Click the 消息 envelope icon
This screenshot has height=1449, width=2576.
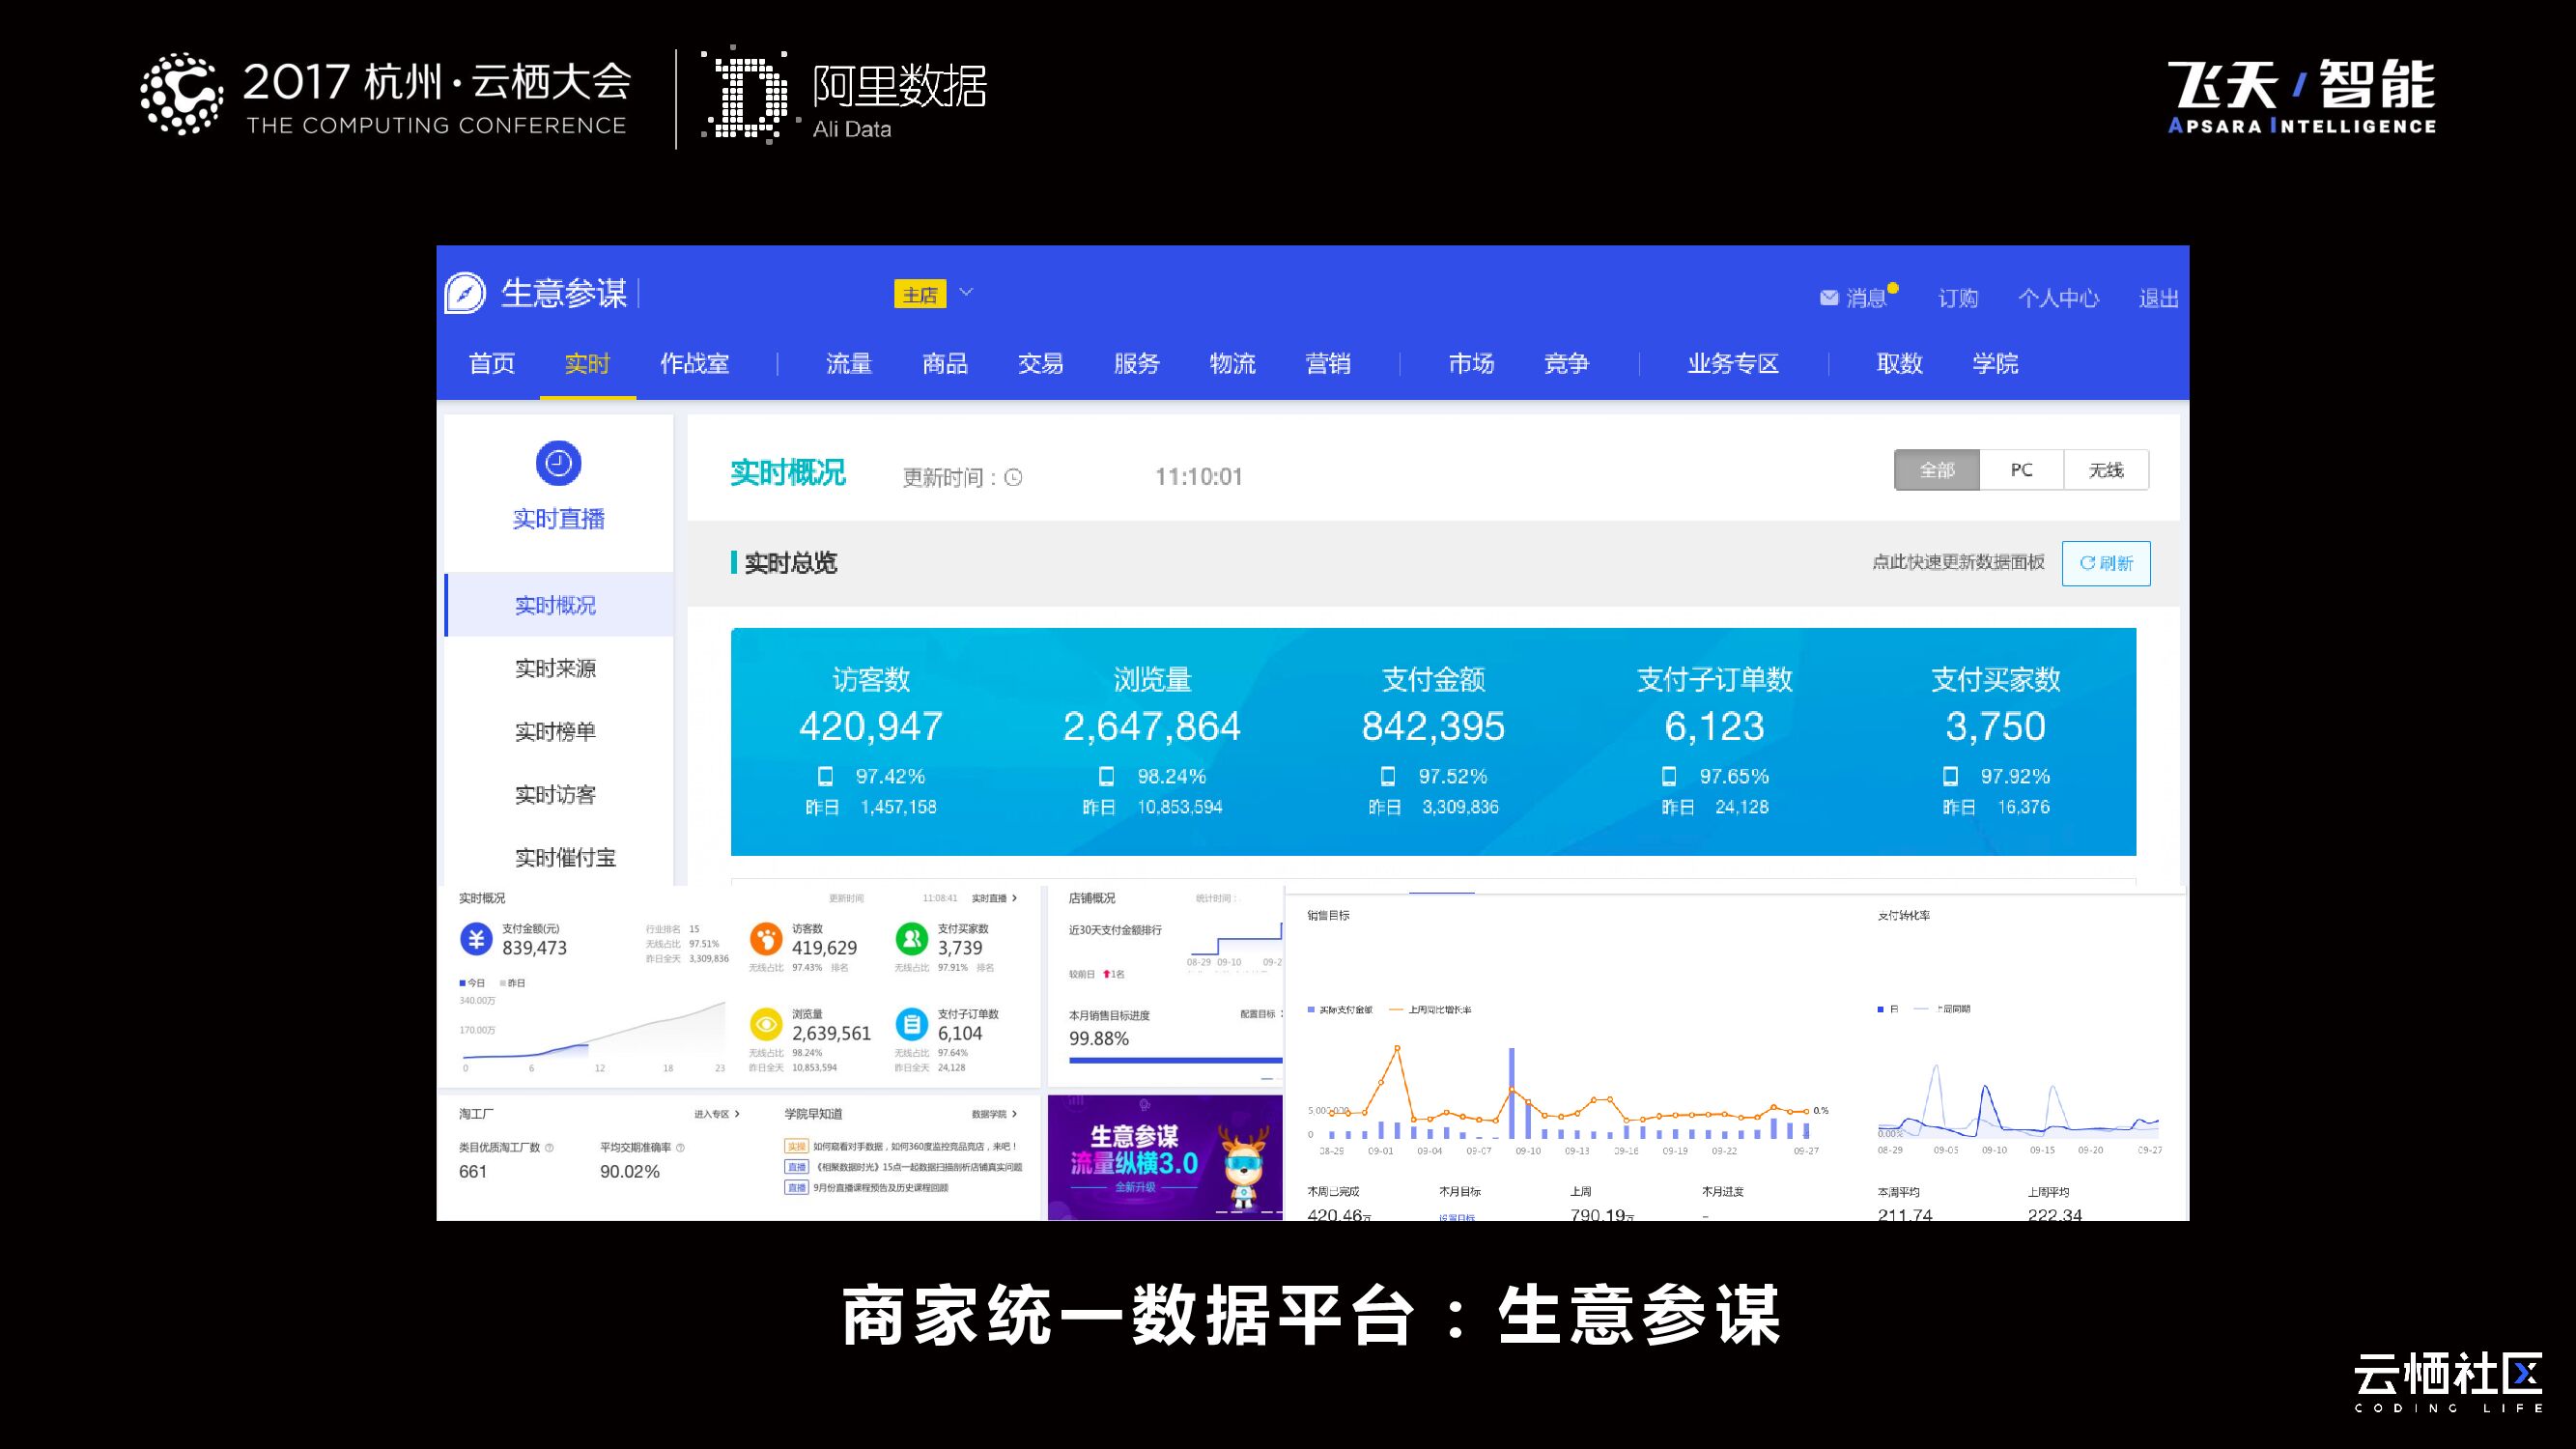(x=1829, y=298)
